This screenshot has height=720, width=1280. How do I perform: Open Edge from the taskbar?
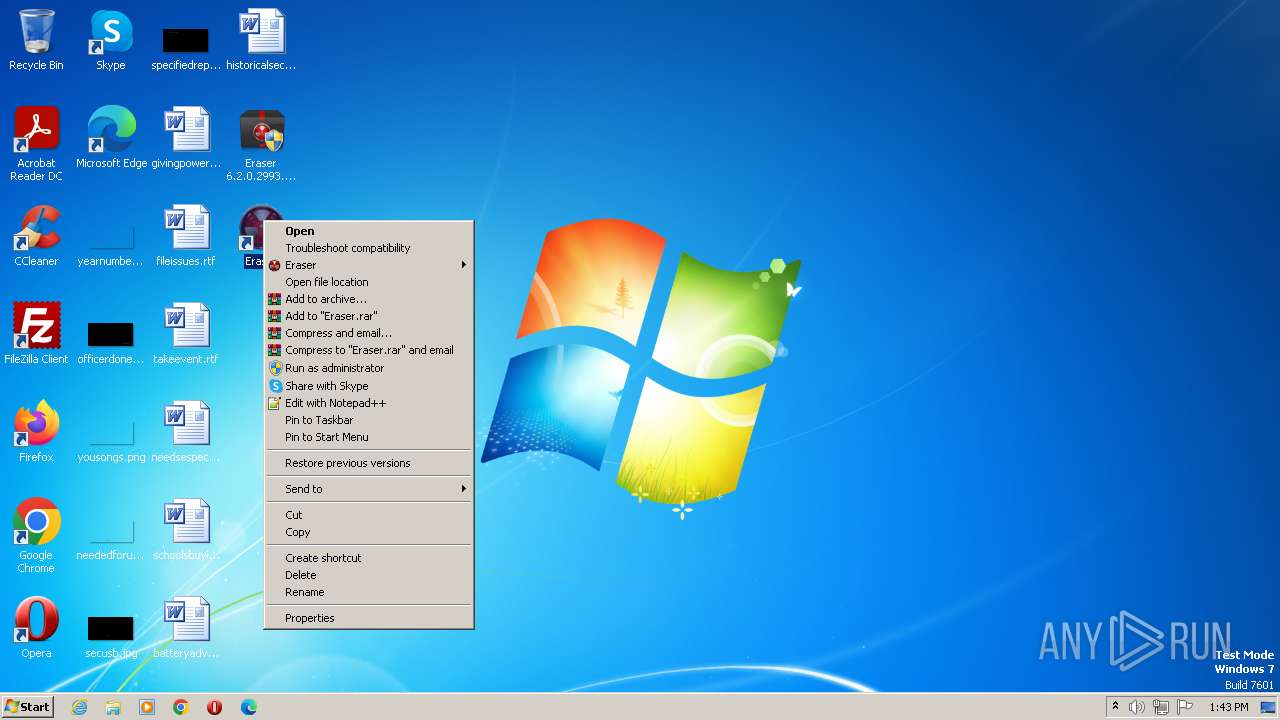tap(249, 707)
